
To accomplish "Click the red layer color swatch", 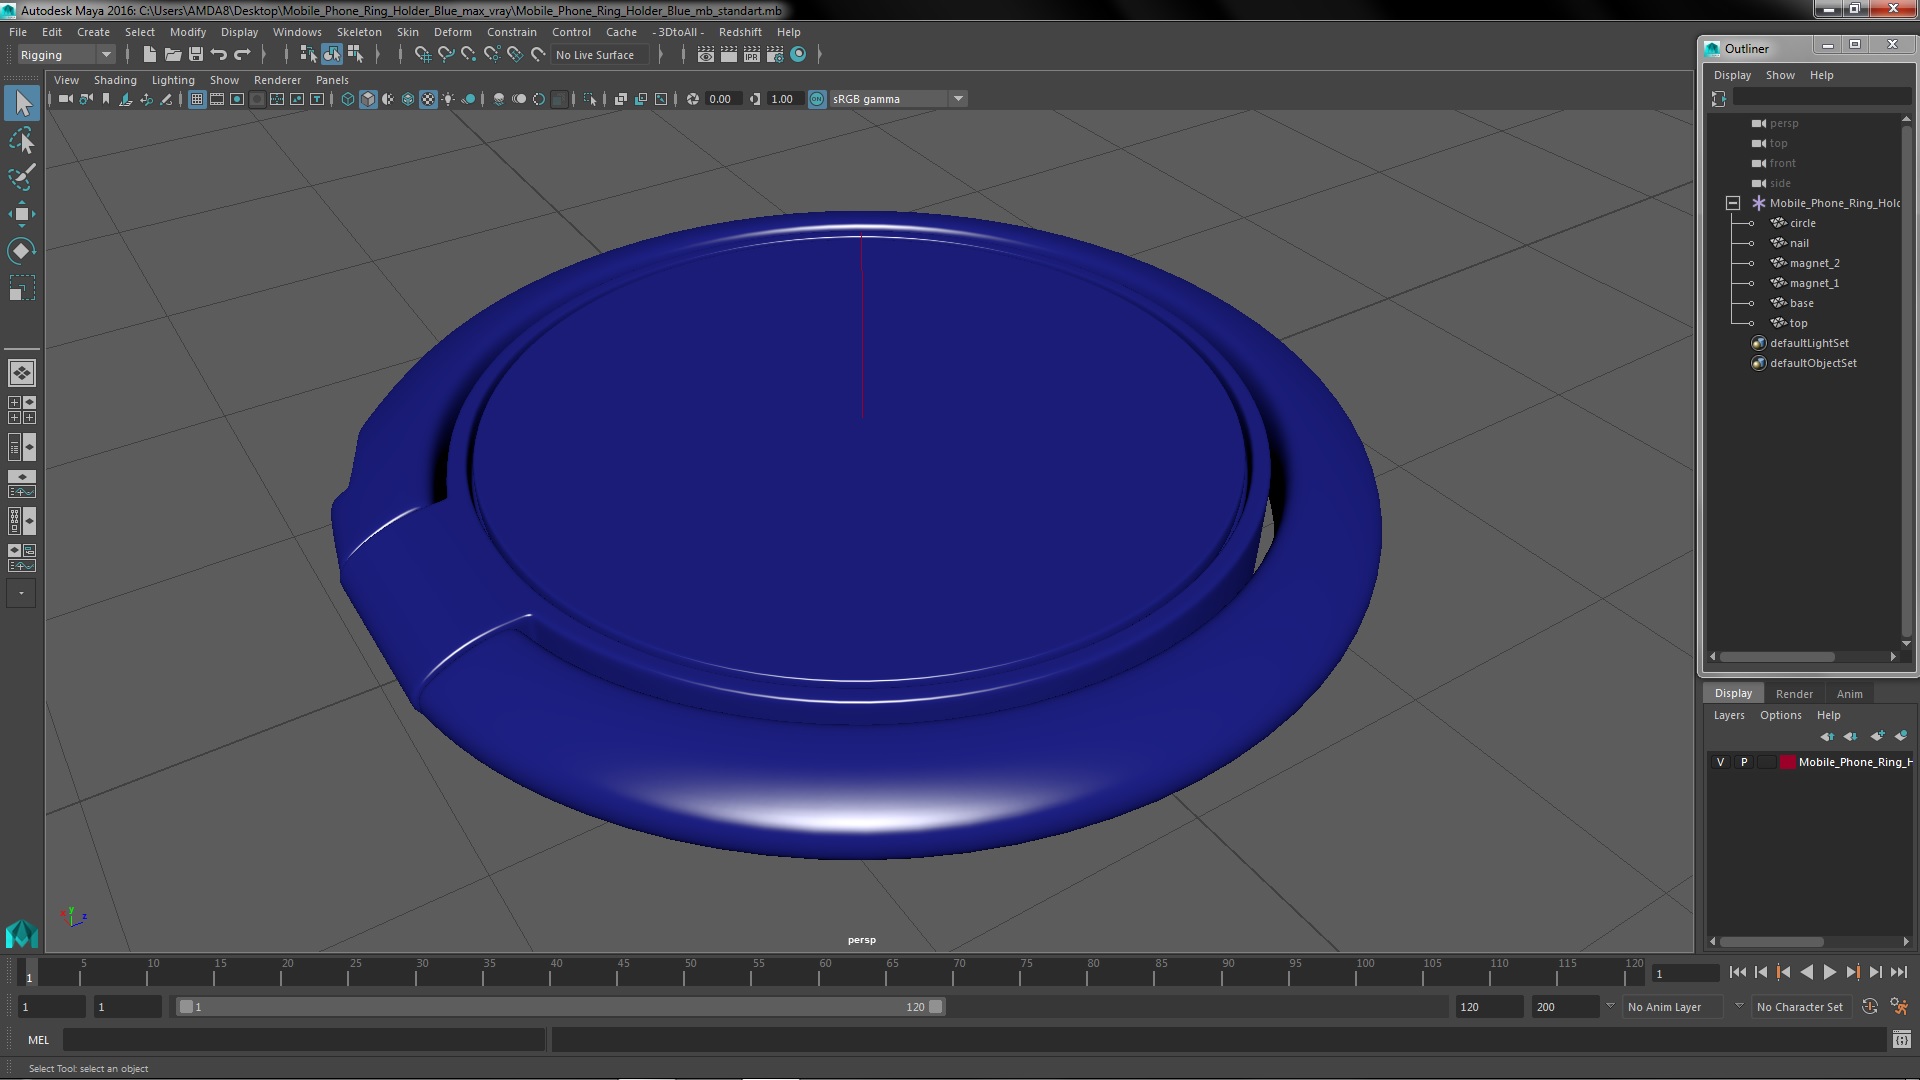I will 1787,762.
